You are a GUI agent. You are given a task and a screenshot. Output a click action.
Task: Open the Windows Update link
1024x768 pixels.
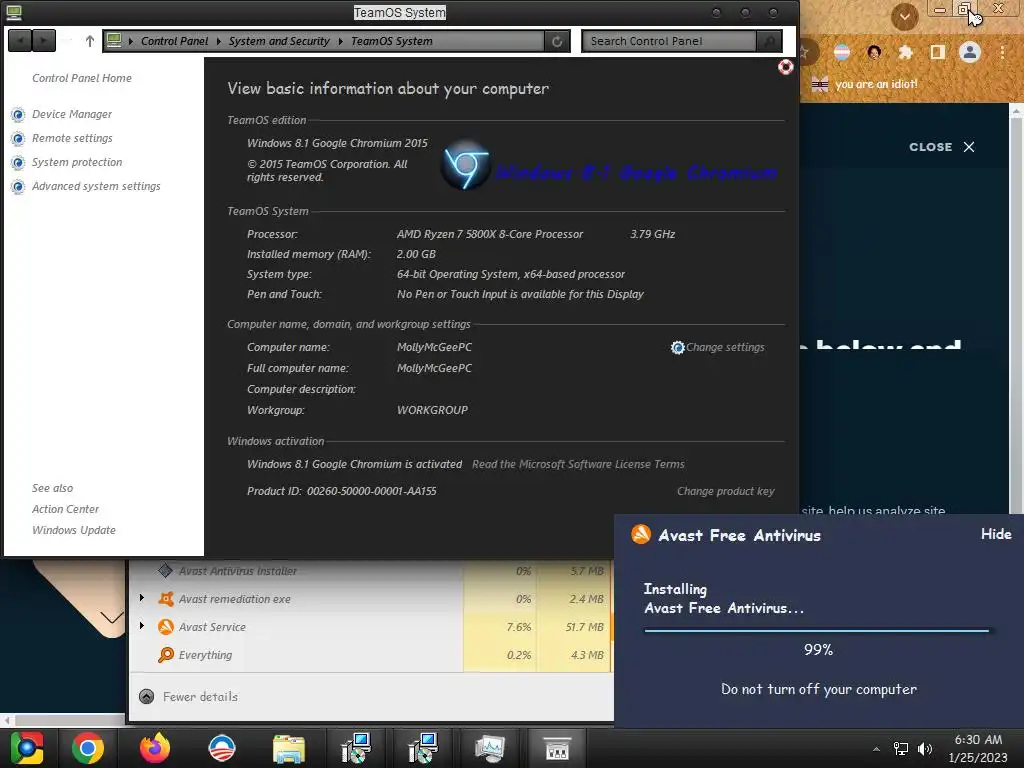74,530
